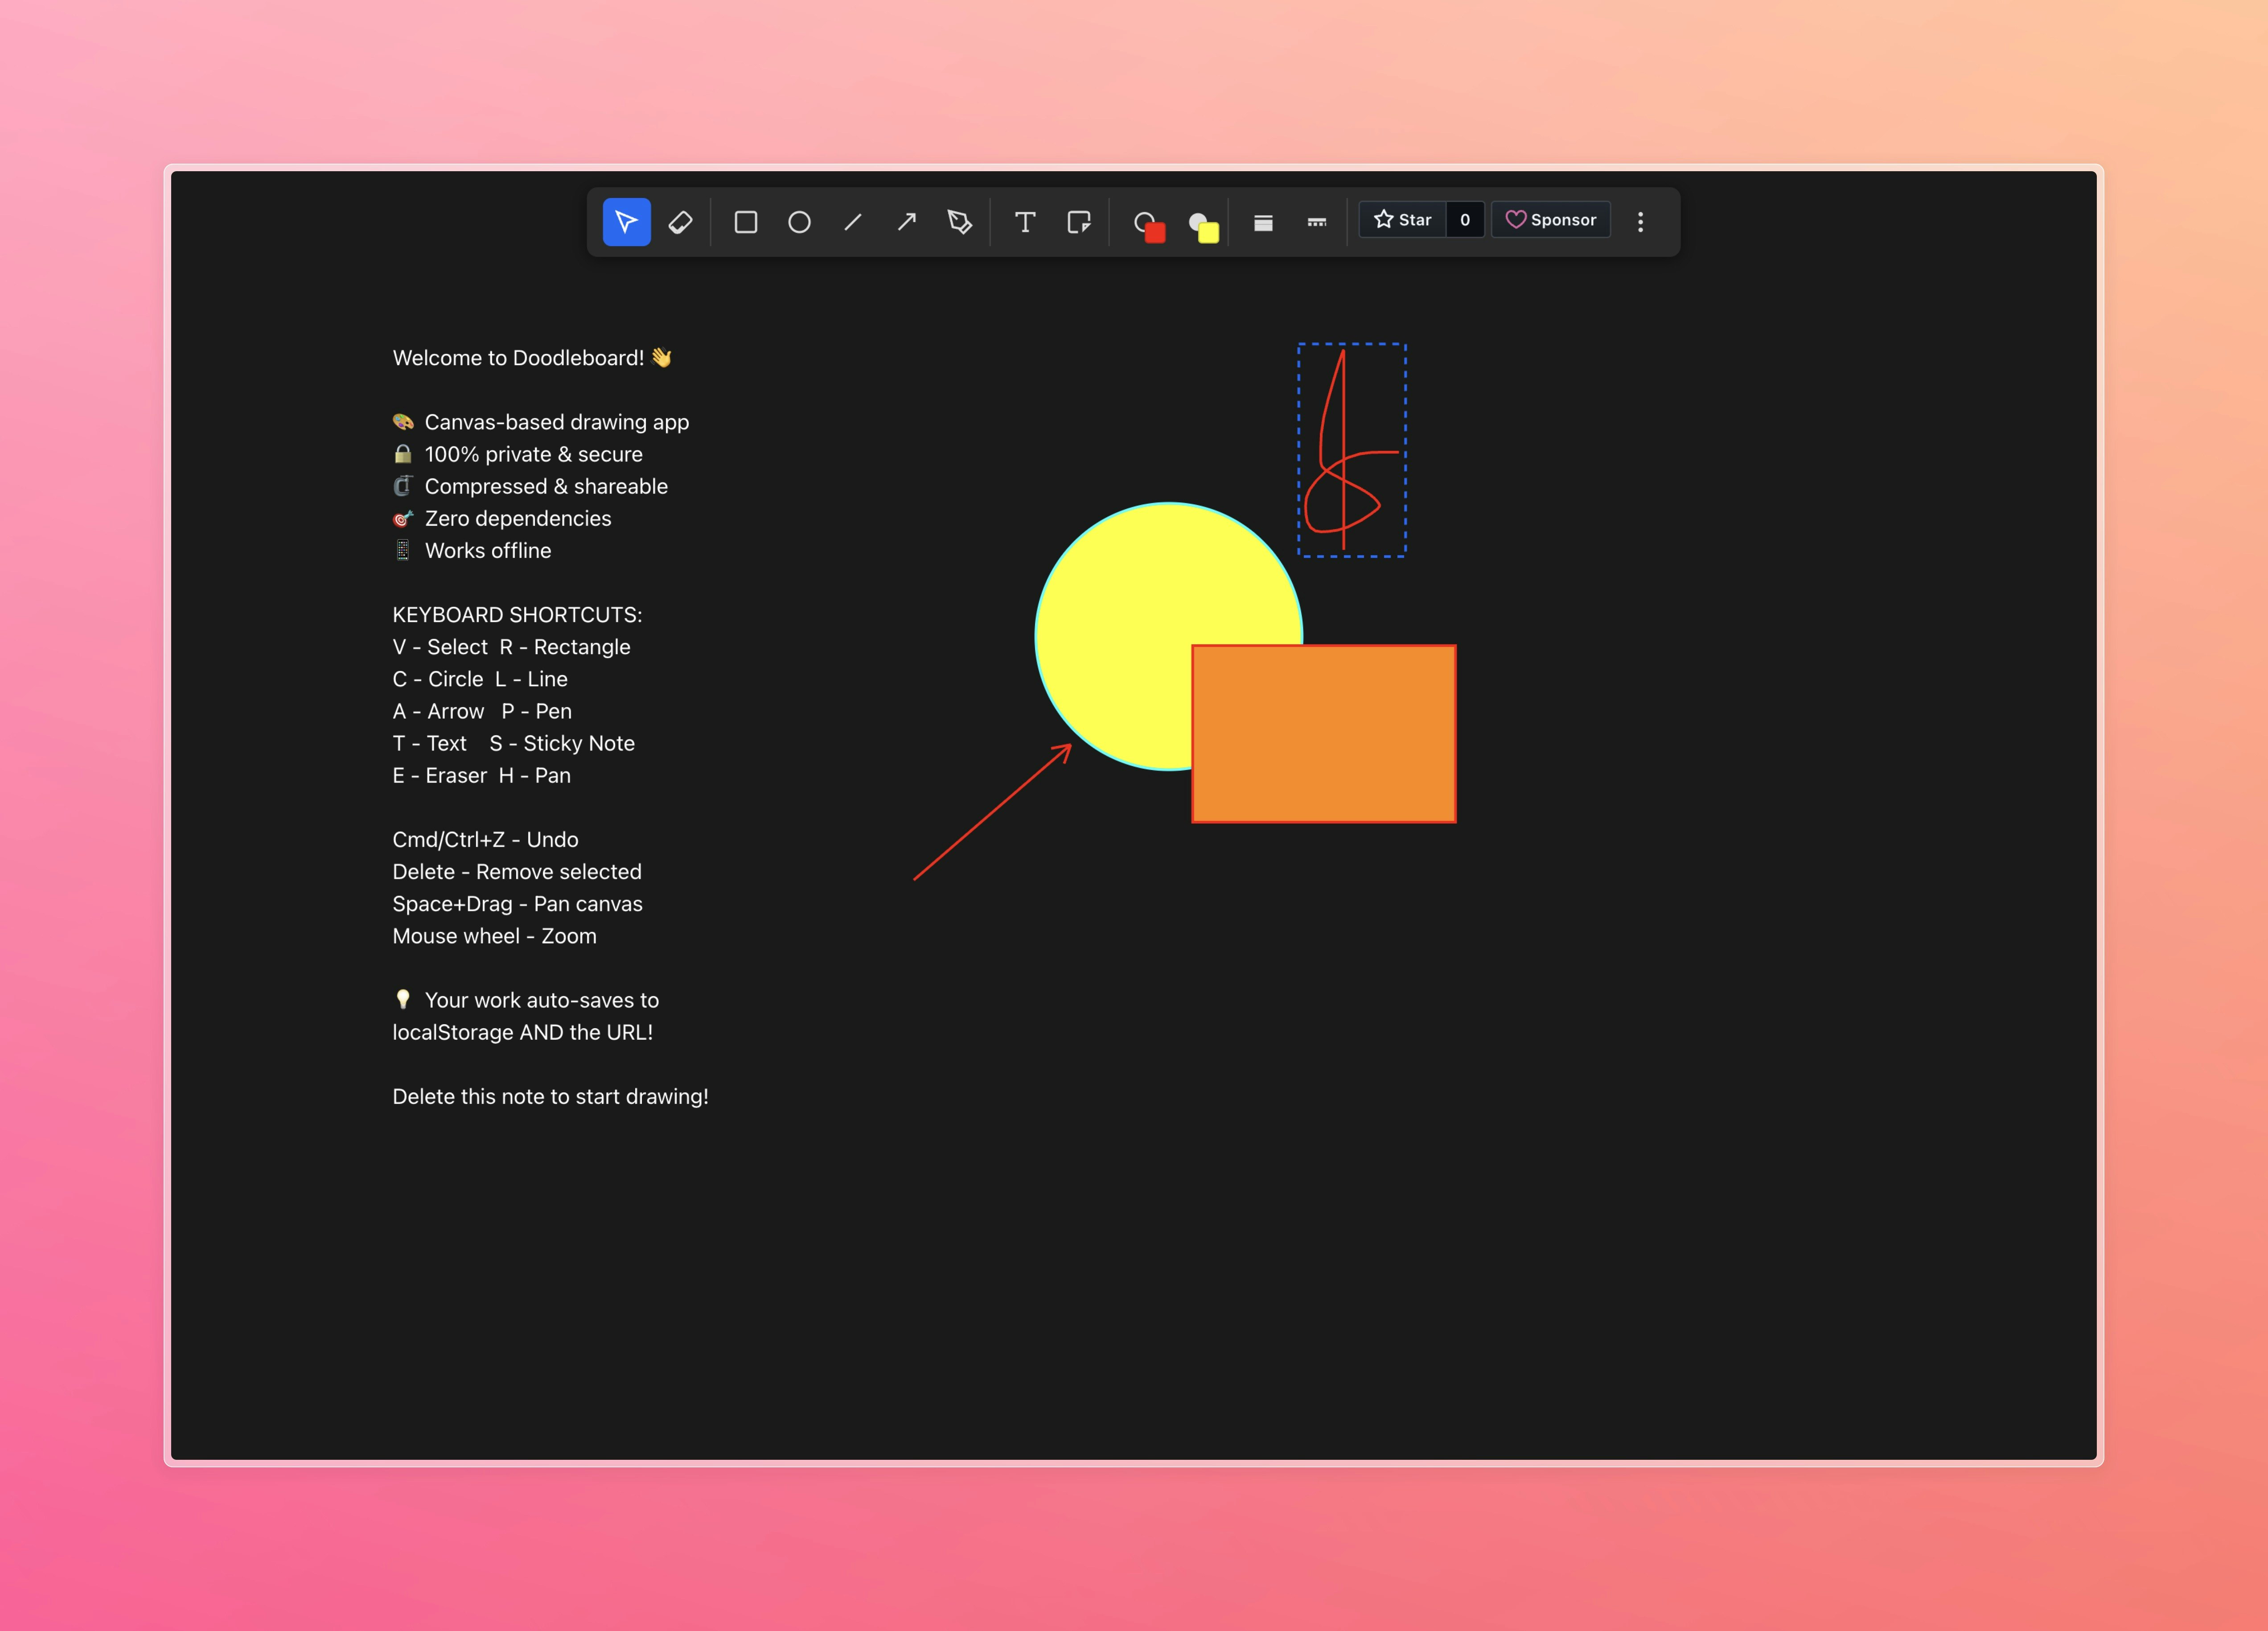2268x1631 pixels.
Task: Activate the Pen tool
Action: point(959,221)
